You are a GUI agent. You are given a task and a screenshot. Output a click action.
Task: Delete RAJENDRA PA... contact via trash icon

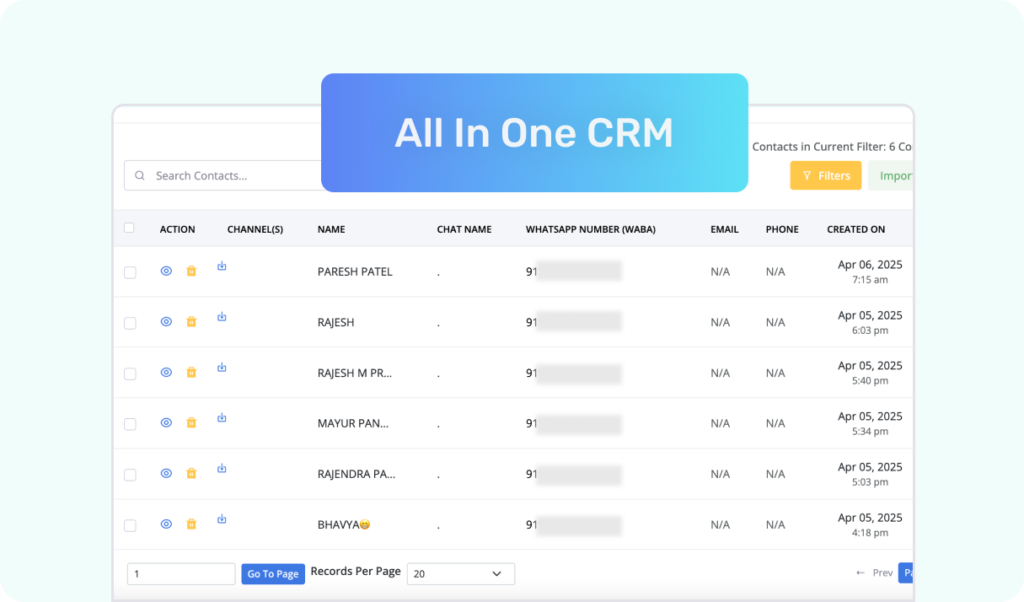tap(191, 473)
